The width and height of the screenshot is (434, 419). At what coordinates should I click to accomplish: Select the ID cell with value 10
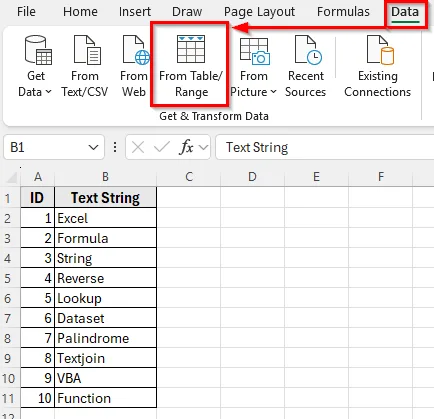38,398
